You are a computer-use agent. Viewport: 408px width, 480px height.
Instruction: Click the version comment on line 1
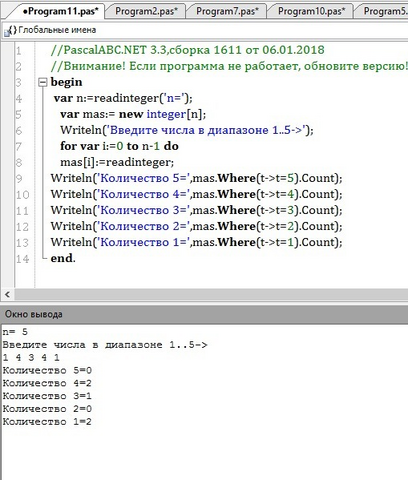[x=187, y=50]
